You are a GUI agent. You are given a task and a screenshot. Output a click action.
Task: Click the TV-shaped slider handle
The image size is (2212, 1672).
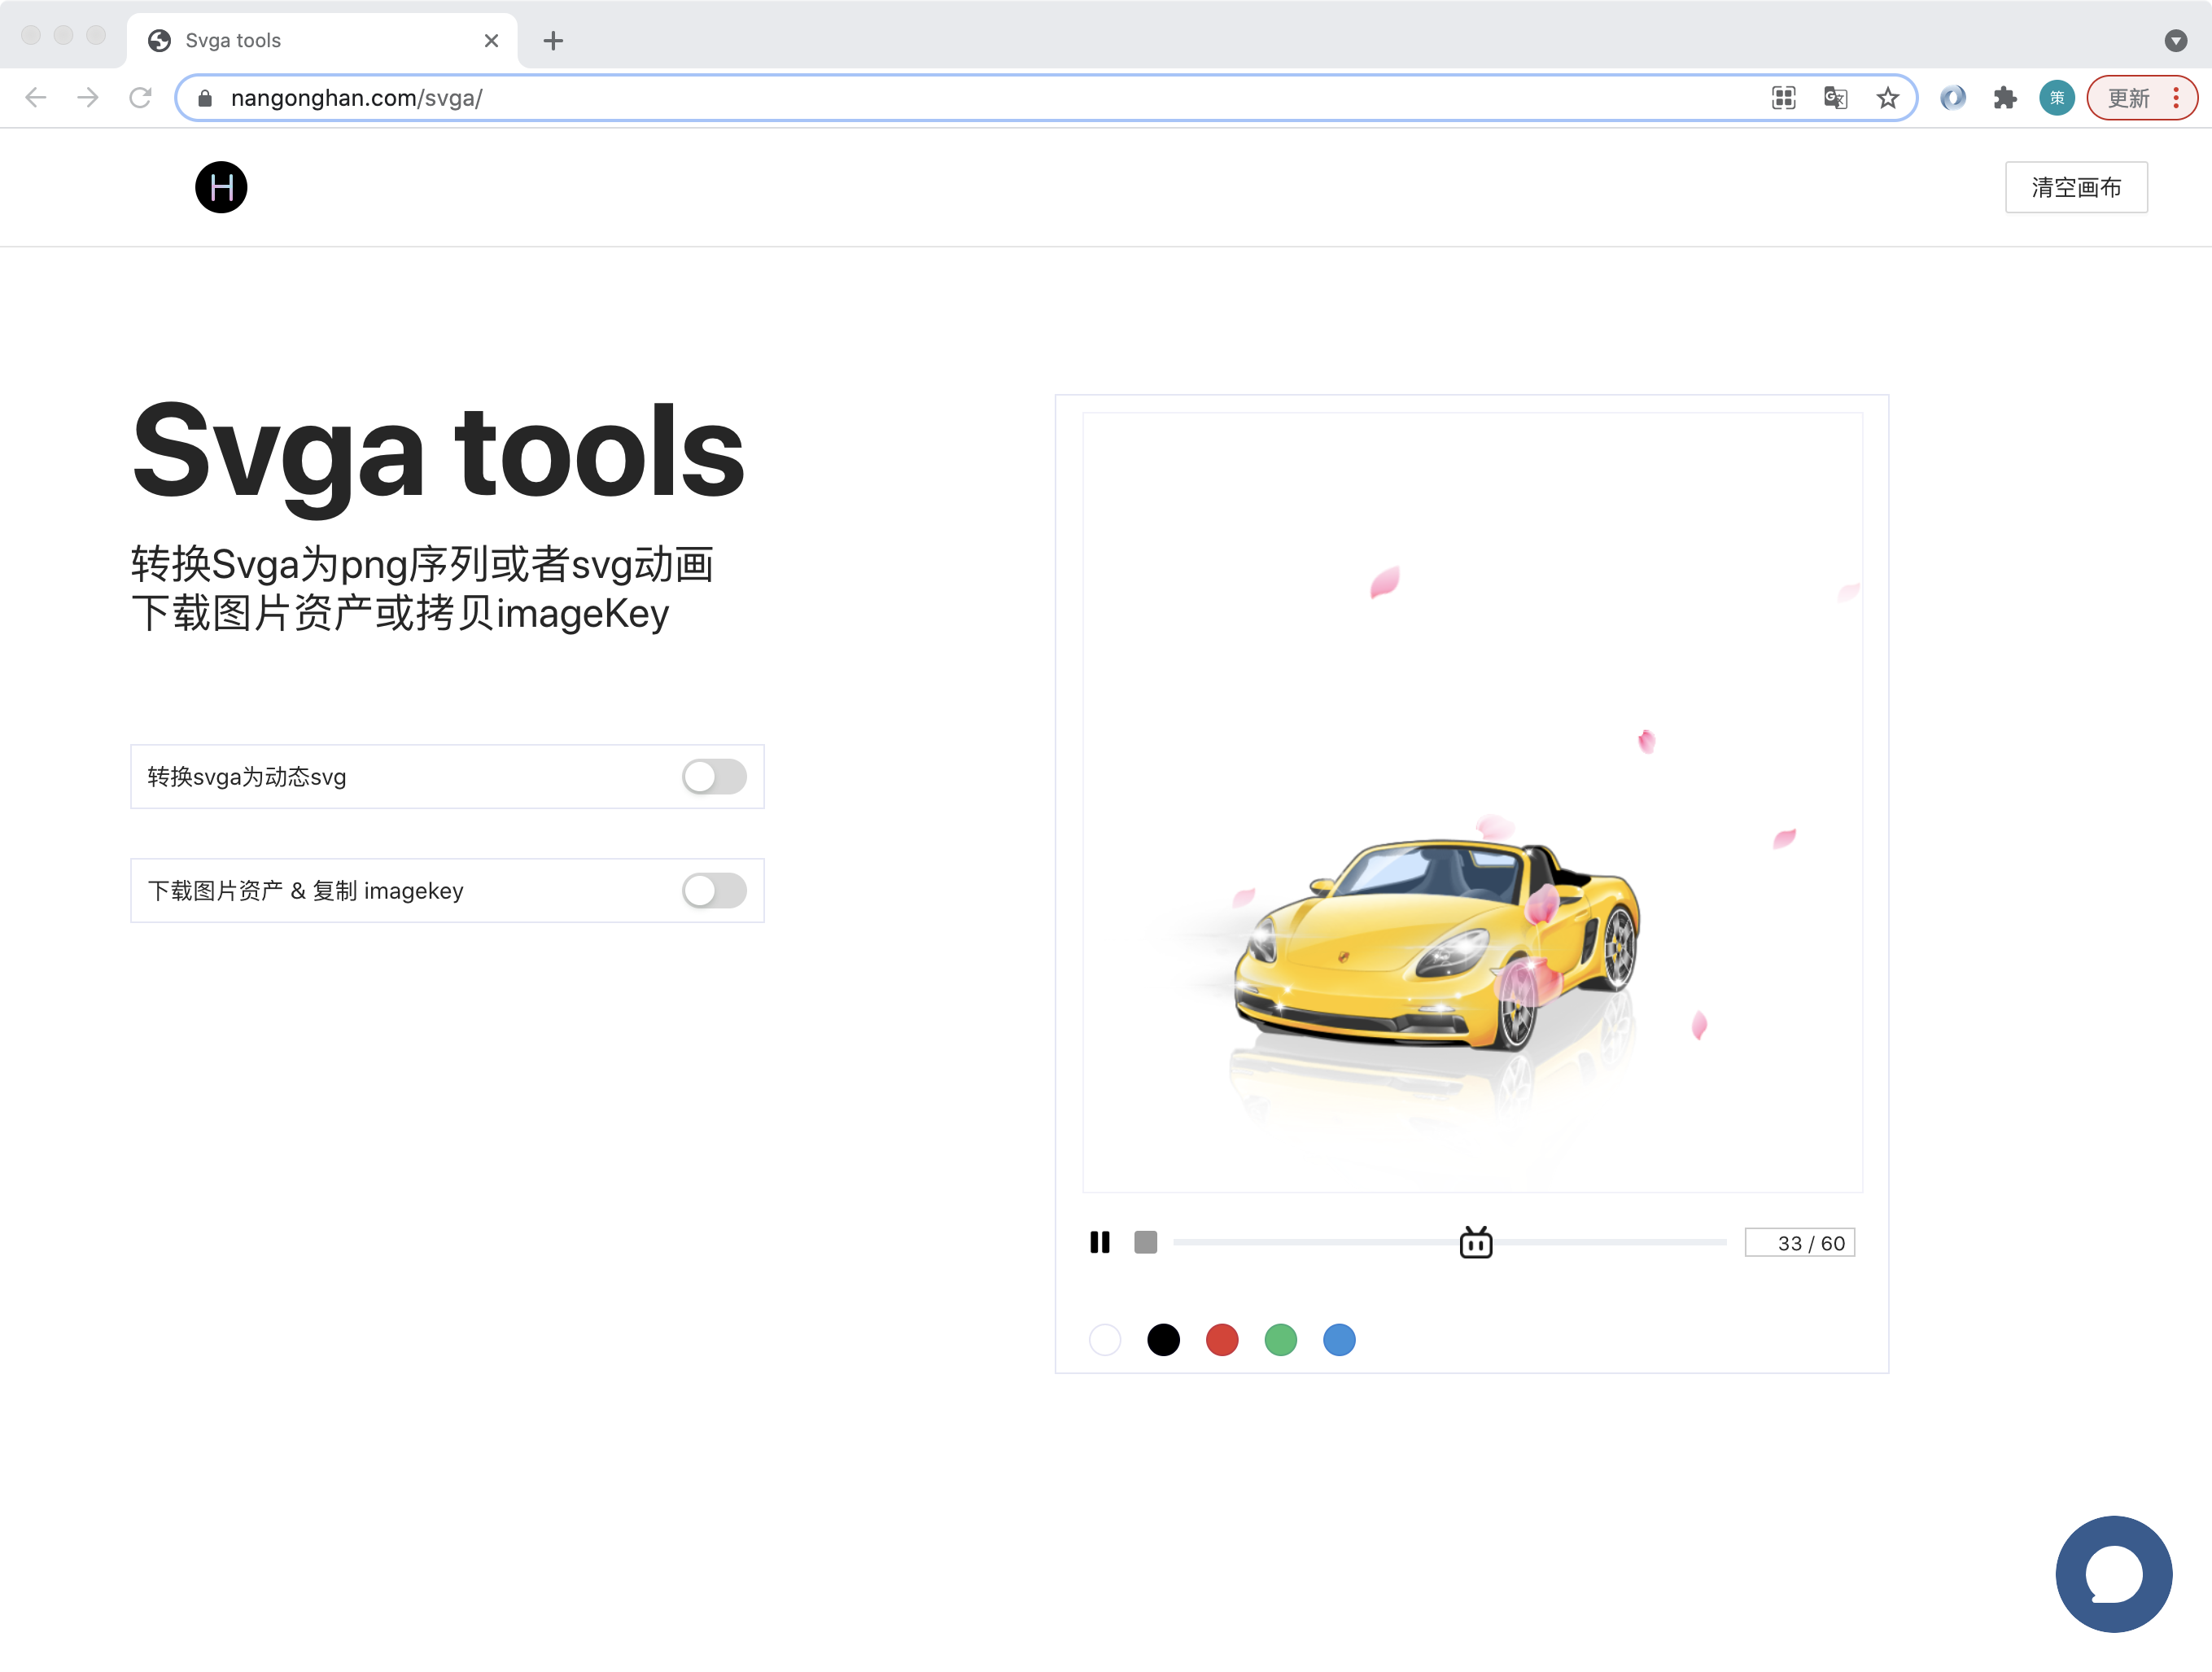tap(1475, 1242)
